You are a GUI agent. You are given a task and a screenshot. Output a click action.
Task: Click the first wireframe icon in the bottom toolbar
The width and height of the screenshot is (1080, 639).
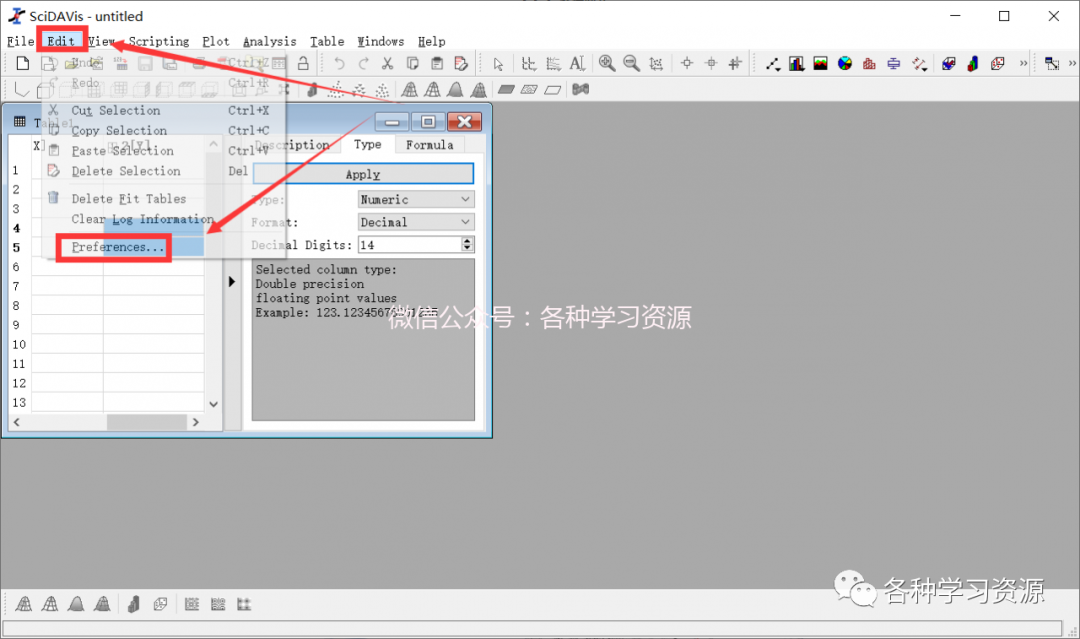tap(24, 604)
